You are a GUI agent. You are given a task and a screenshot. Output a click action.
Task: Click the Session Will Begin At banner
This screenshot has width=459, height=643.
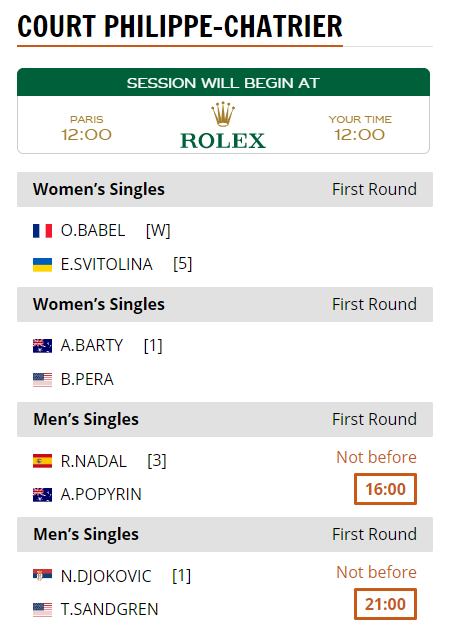224,82
